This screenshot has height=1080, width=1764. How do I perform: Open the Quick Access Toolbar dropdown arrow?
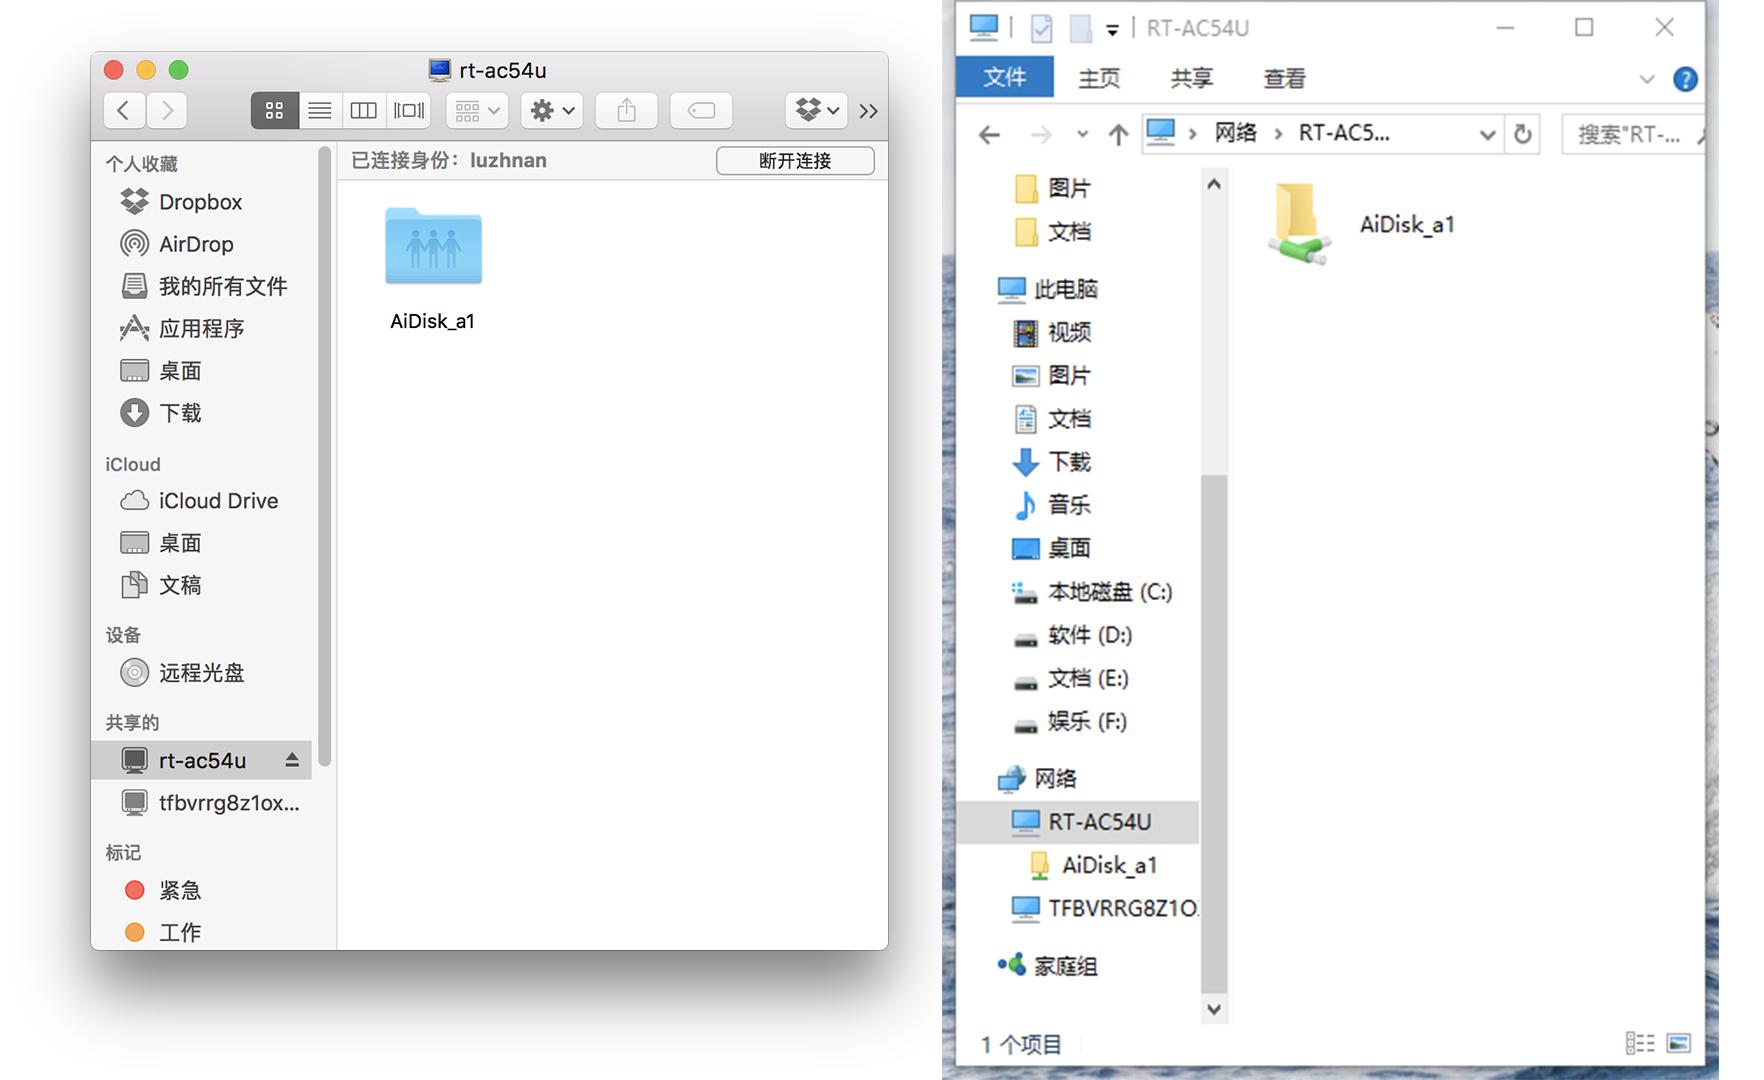pos(1113,28)
